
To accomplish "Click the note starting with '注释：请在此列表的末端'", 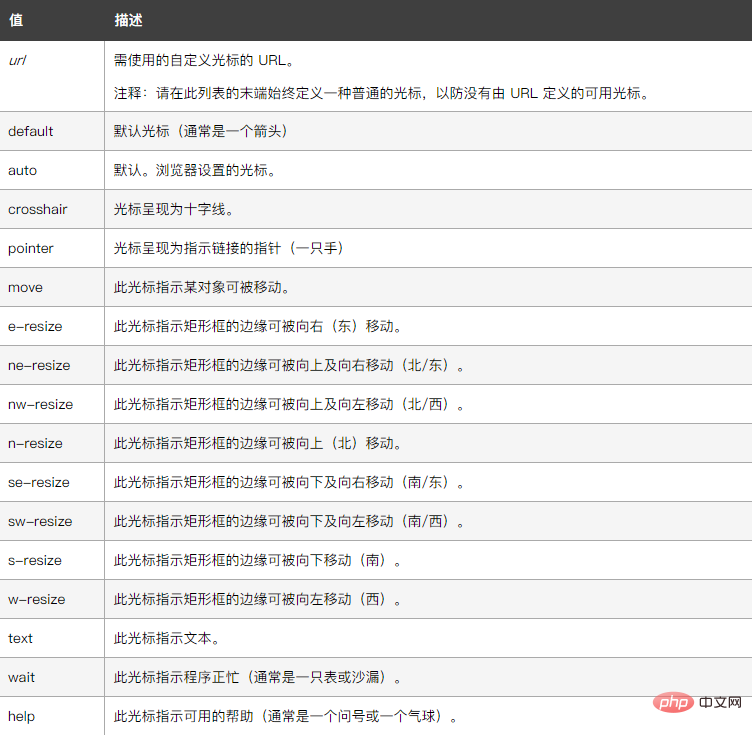I will click(x=382, y=93).
